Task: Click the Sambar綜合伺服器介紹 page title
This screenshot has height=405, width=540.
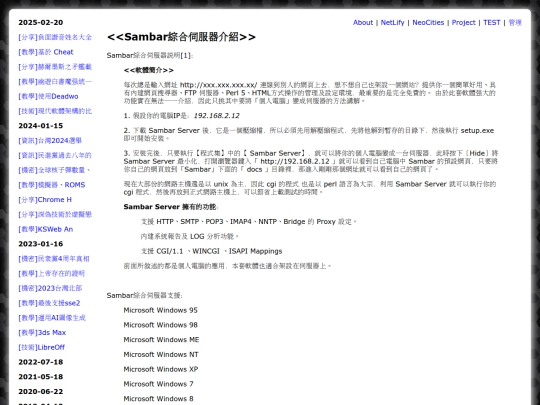Action: click(181, 37)
